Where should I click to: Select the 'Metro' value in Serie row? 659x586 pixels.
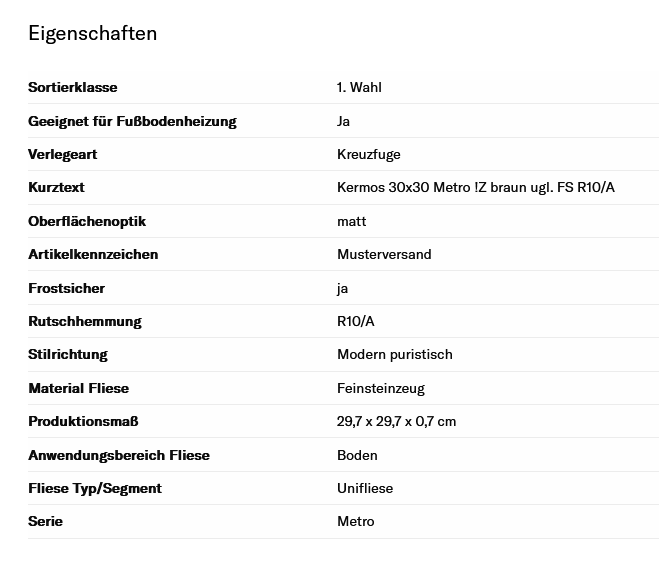coord(355,521)
